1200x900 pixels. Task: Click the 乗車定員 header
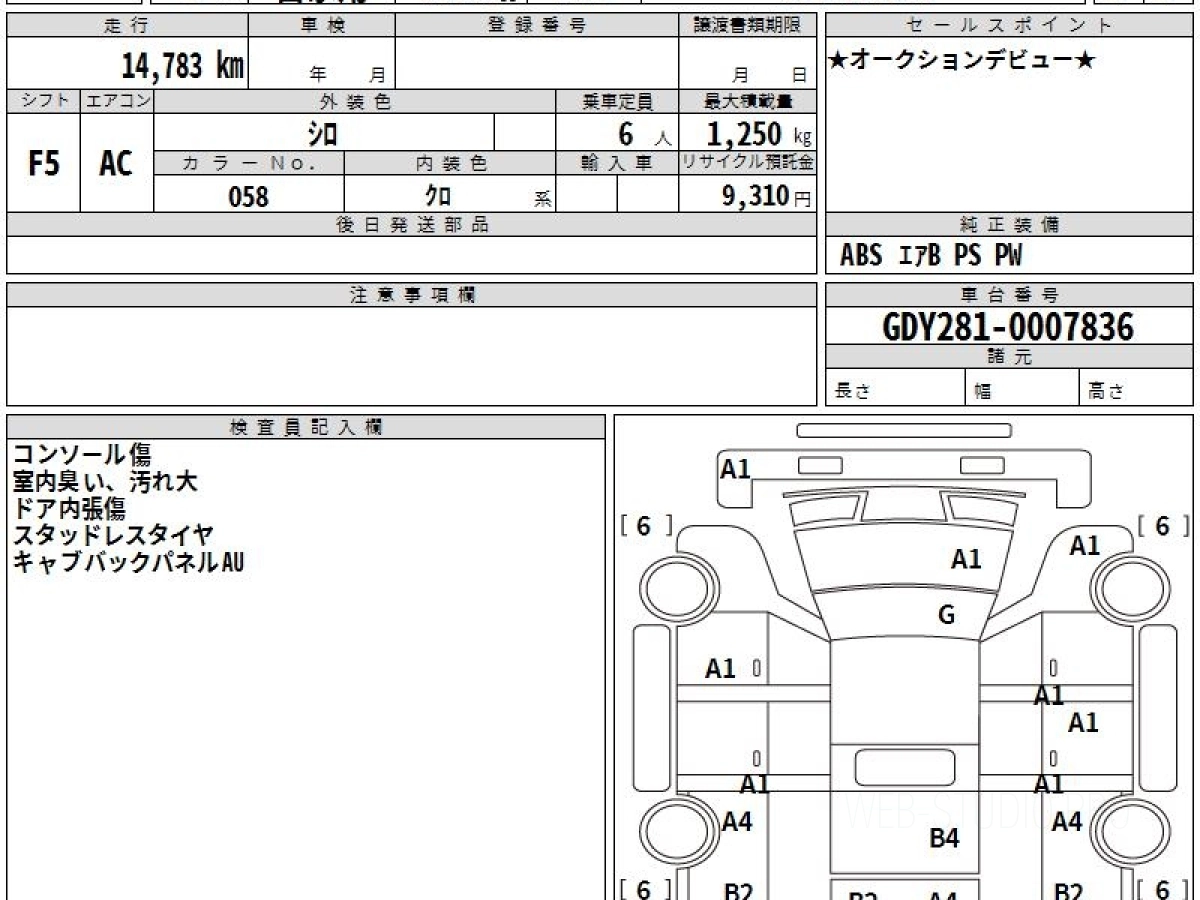click(618, 101)
